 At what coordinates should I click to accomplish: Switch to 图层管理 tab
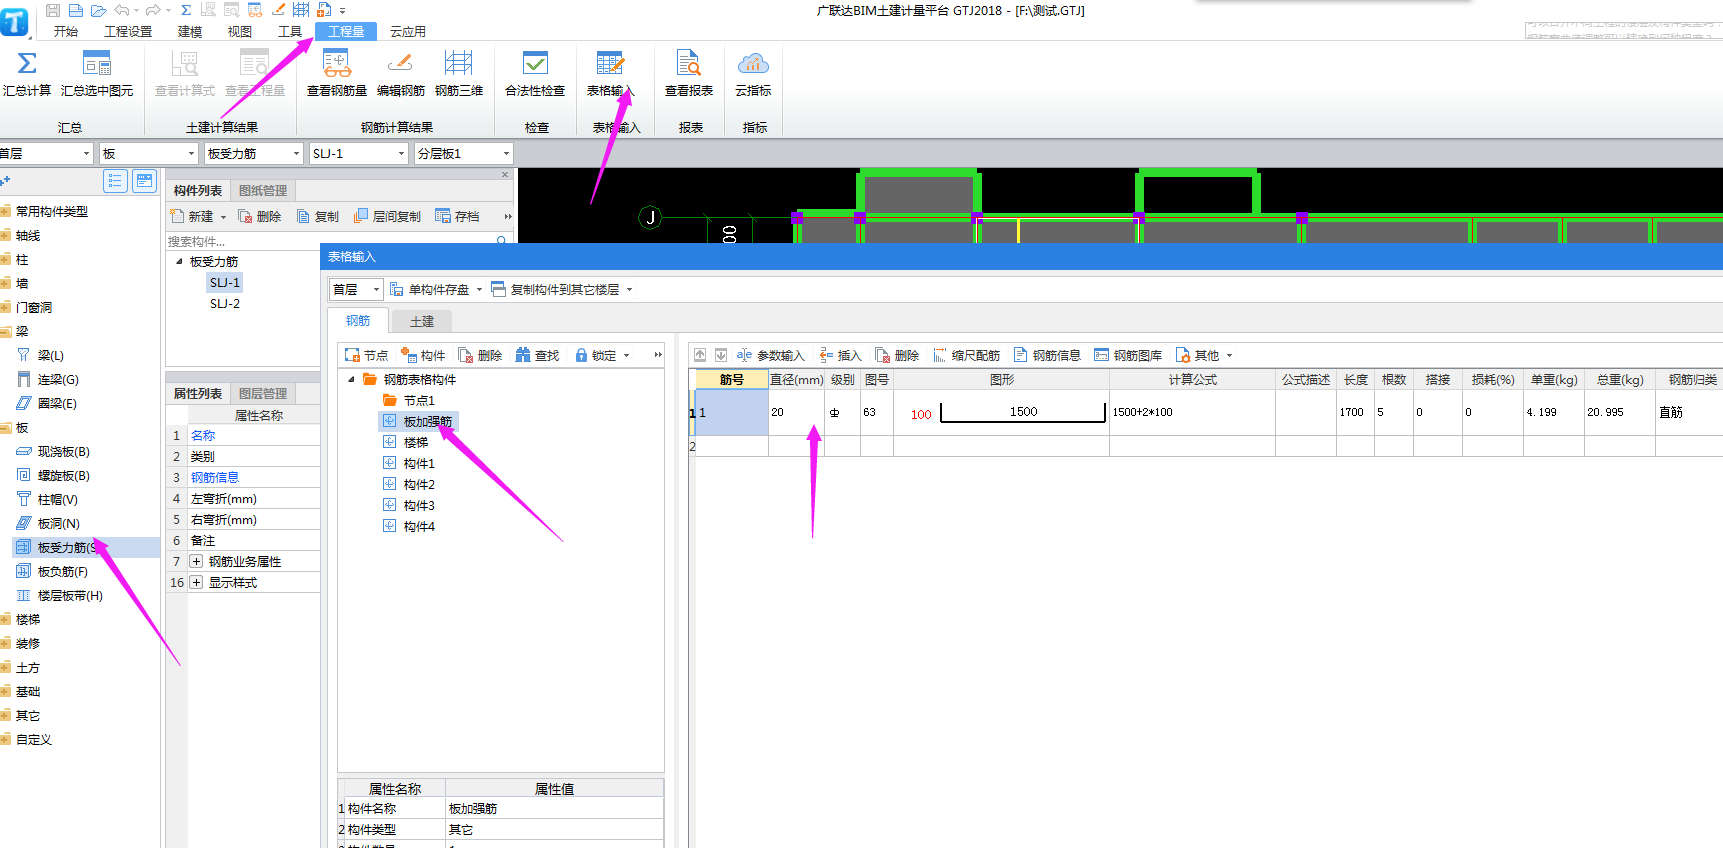click(263, 393)
